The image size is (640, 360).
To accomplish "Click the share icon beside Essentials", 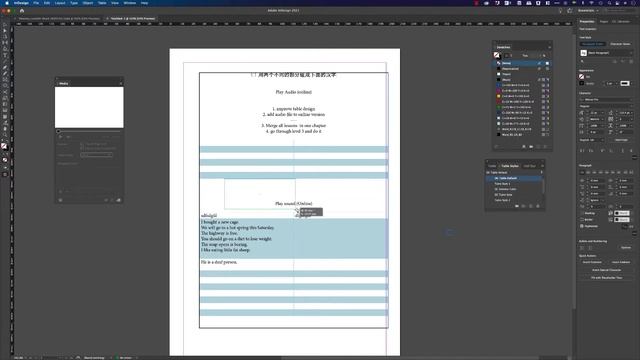I will coord(570,11).
